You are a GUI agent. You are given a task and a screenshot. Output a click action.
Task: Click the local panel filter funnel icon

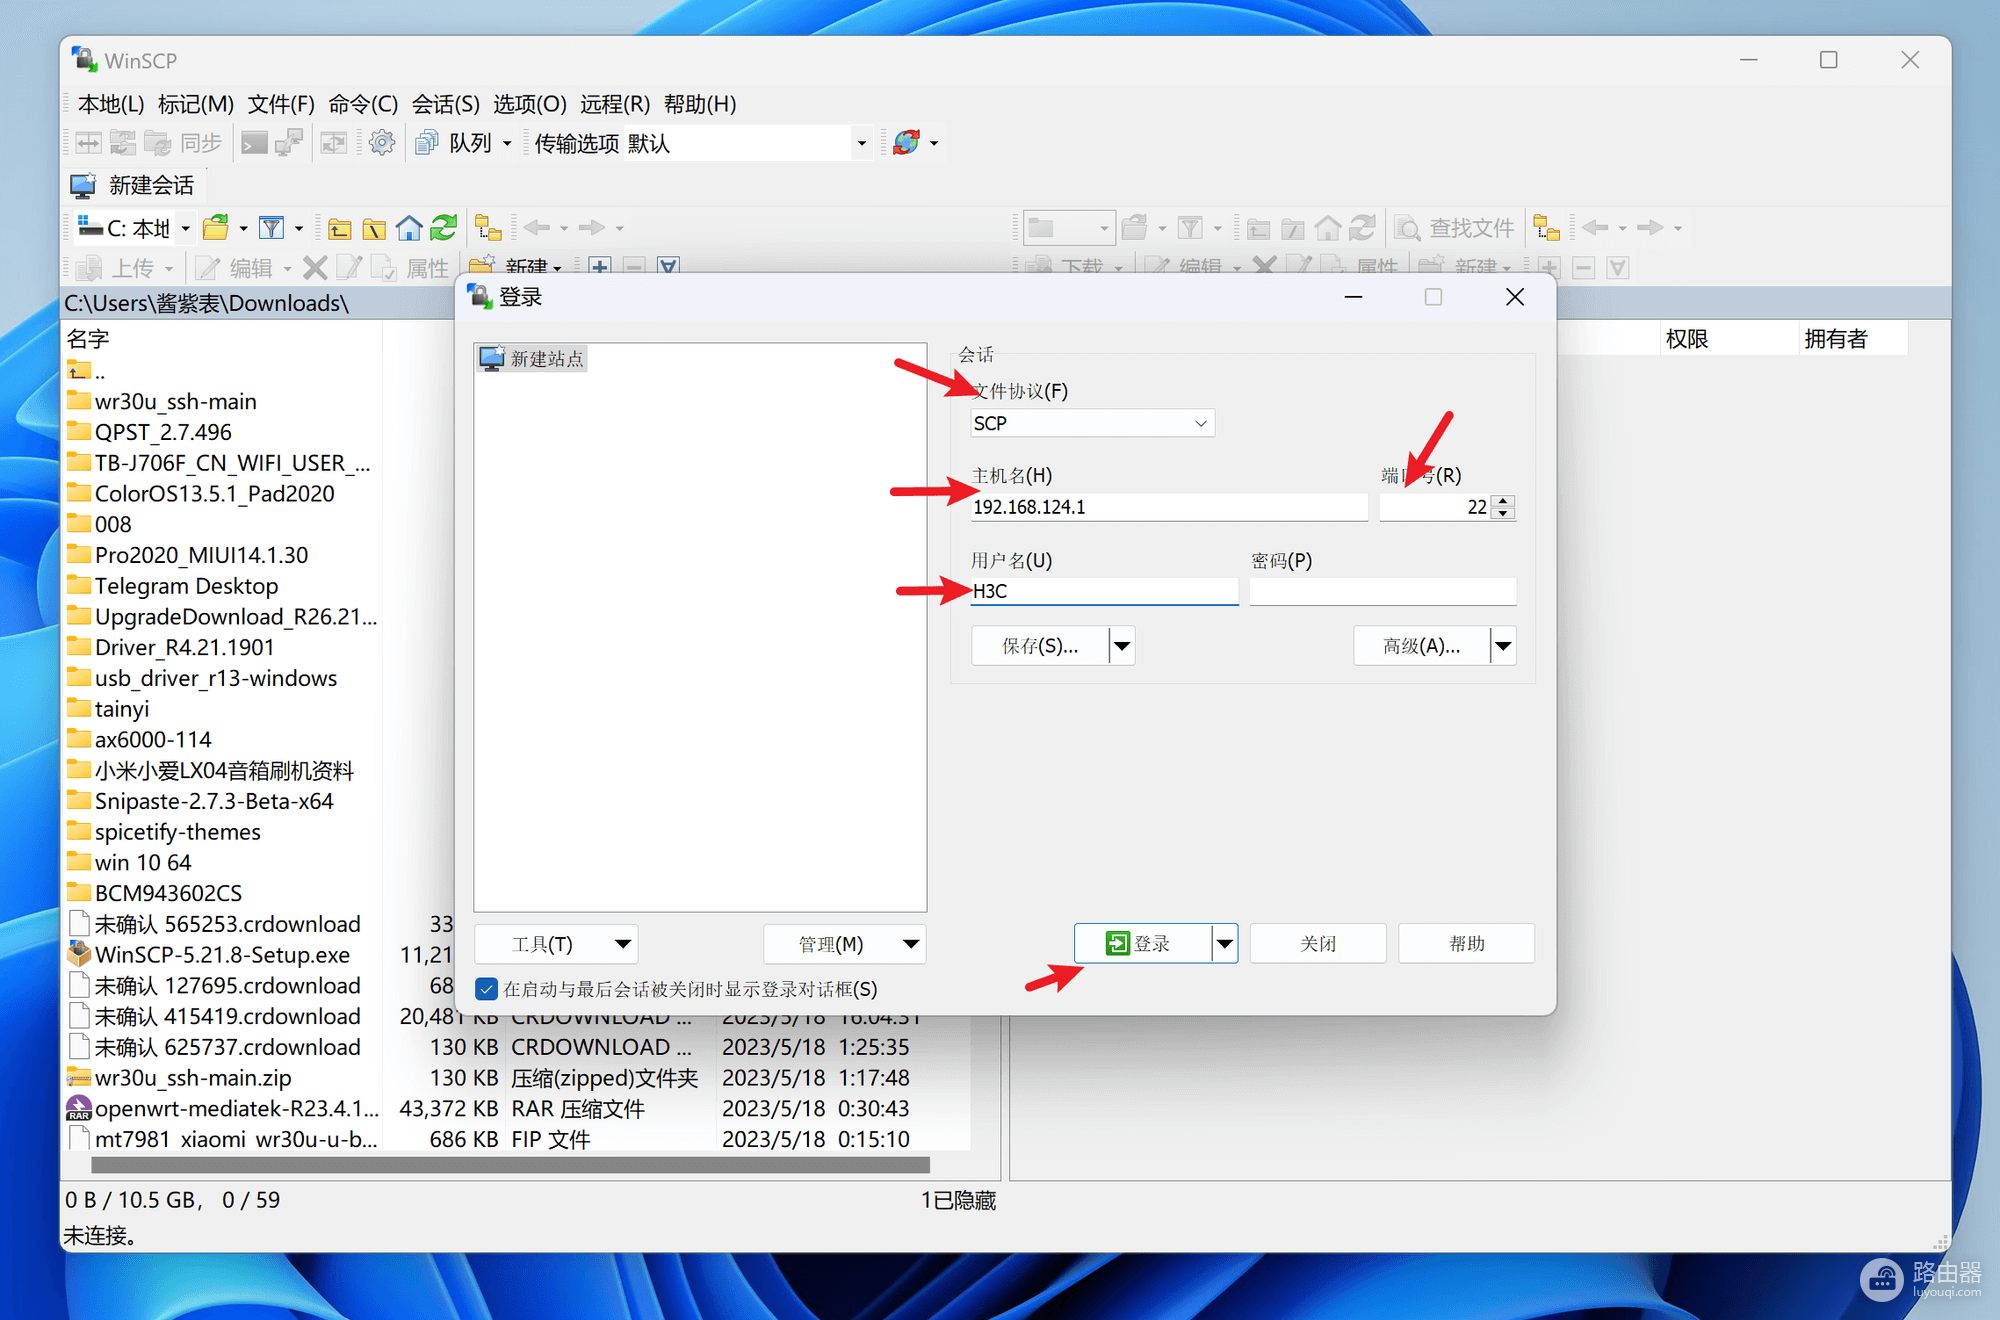coord(271,229)
